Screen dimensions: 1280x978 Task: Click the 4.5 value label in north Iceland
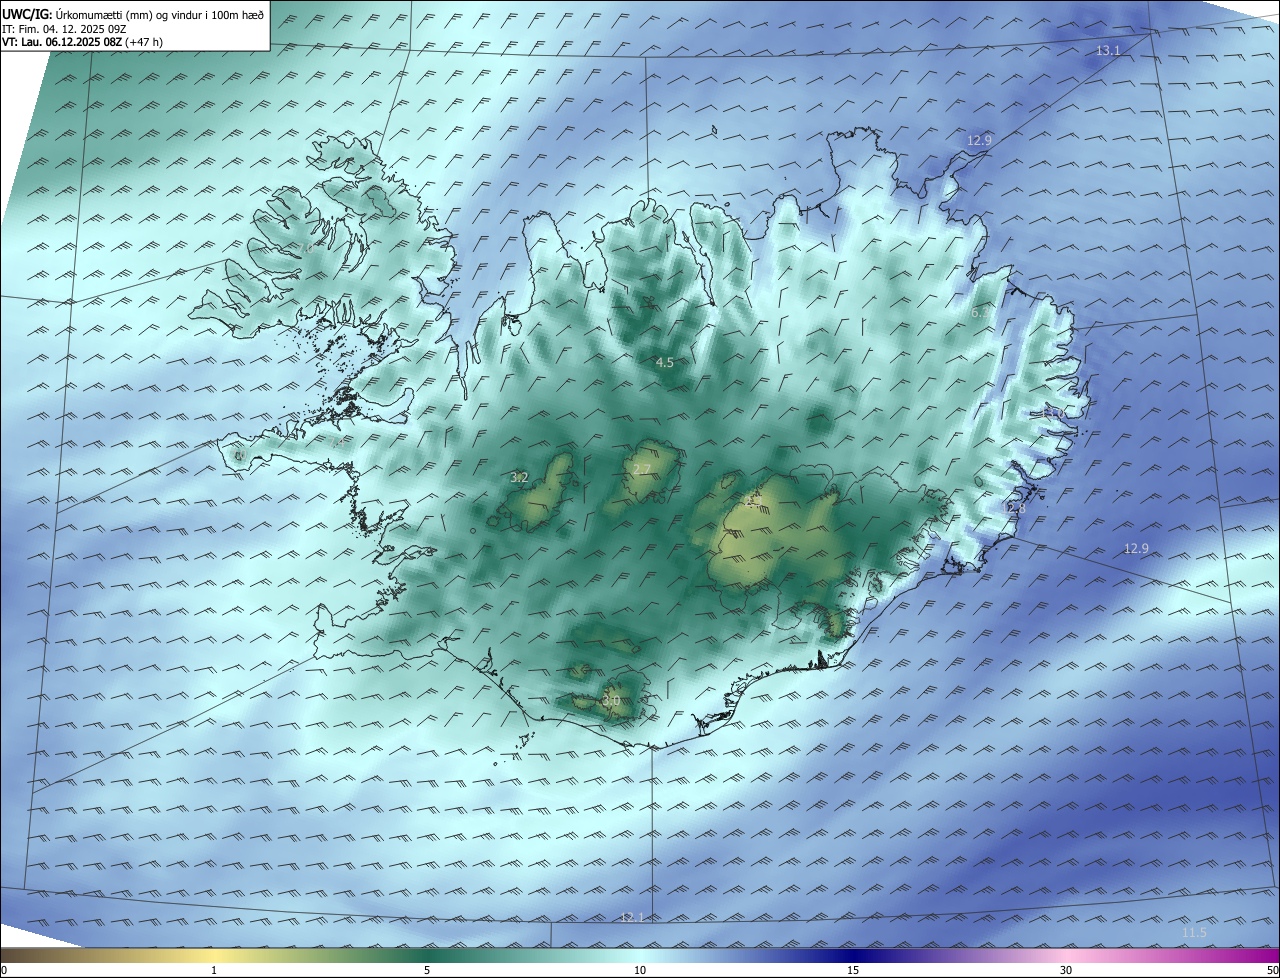click(x=664, y=363)
